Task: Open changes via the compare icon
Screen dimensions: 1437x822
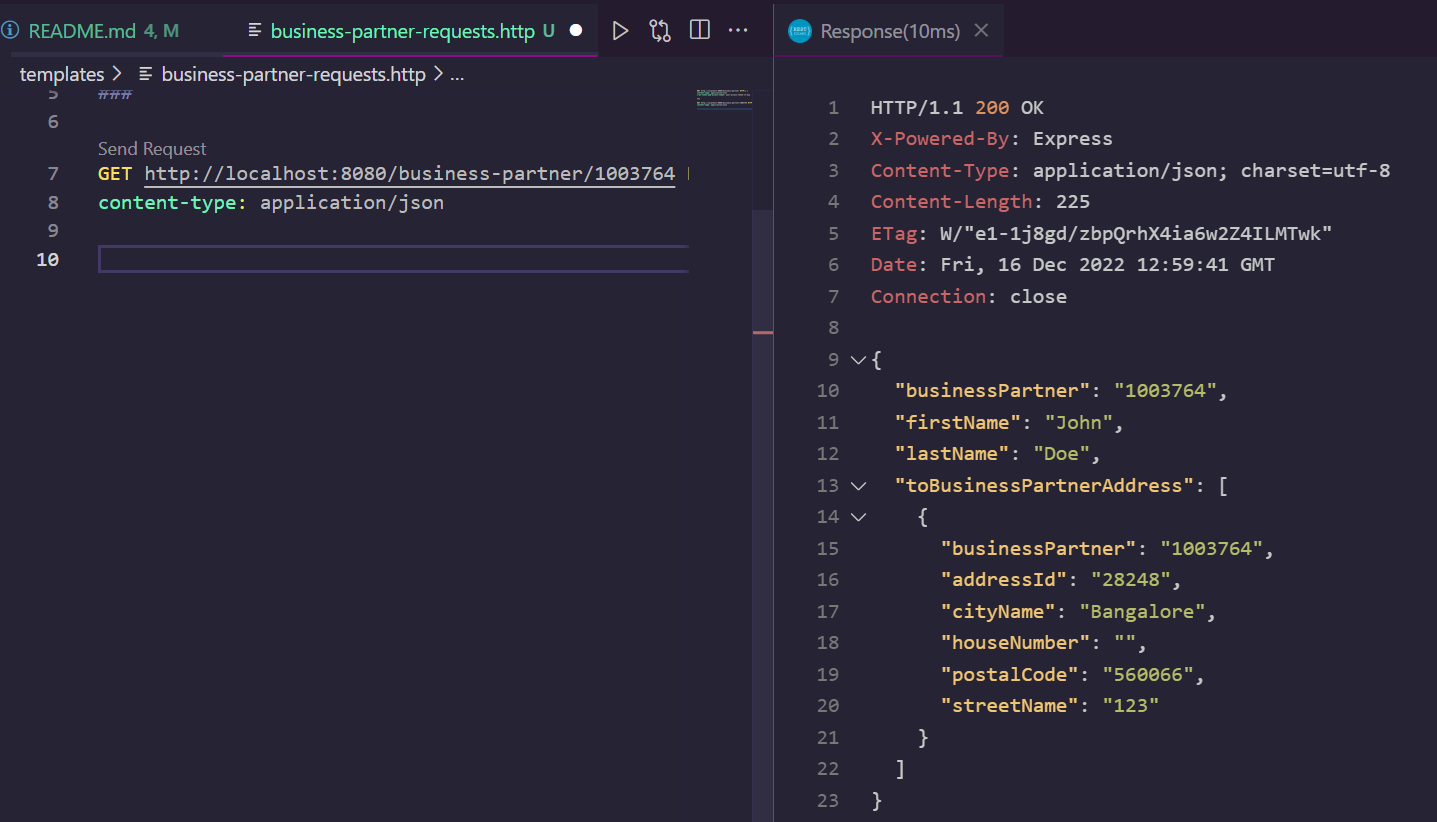Action: pos(660,31)
